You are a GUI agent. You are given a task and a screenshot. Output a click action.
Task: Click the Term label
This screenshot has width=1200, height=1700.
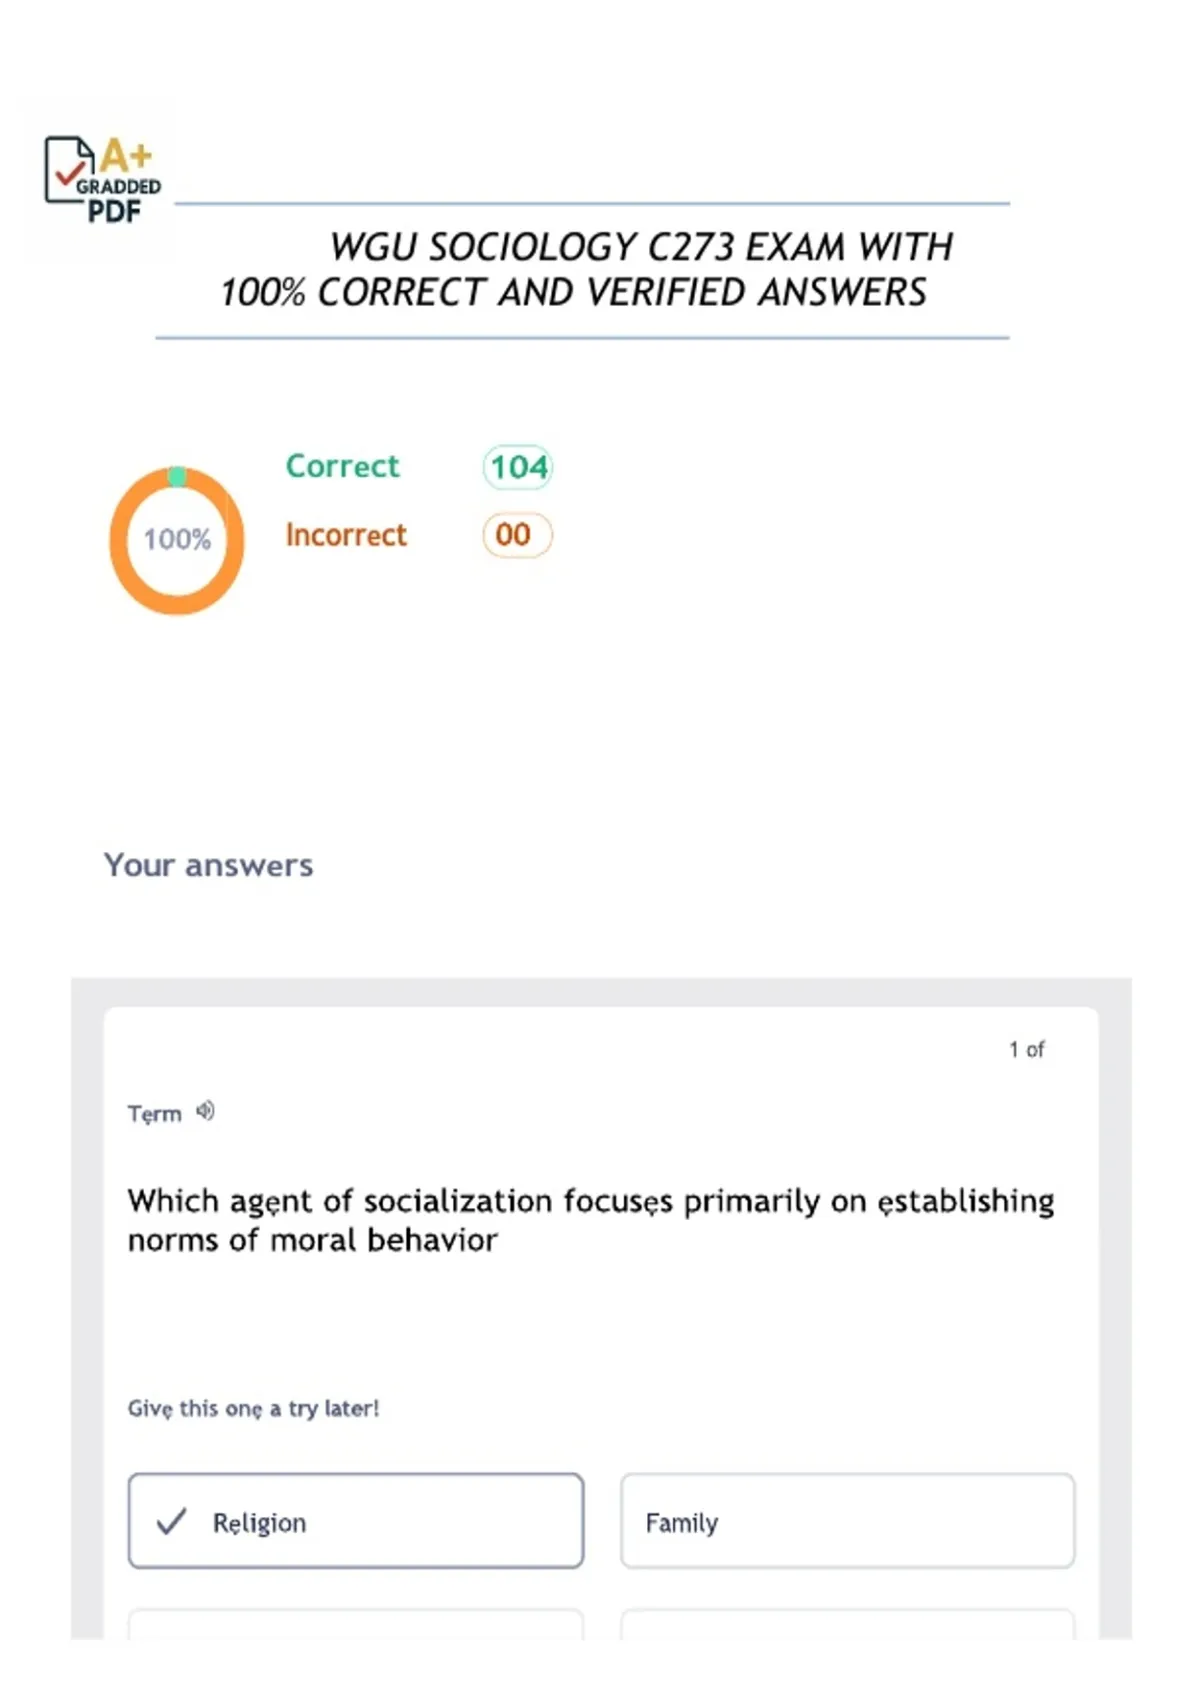(154, 1113)
